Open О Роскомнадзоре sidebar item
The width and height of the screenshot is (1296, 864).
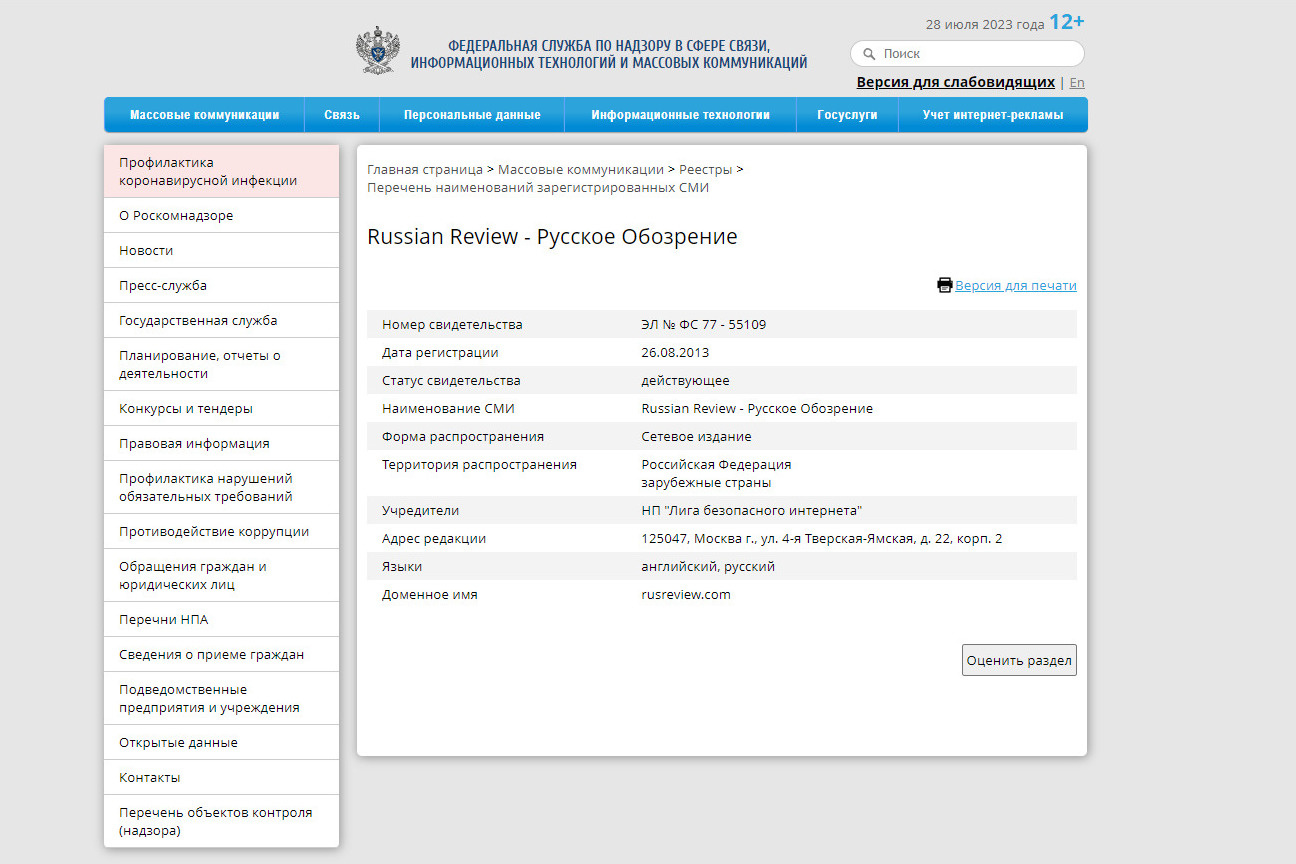click(x=221, y=215)
